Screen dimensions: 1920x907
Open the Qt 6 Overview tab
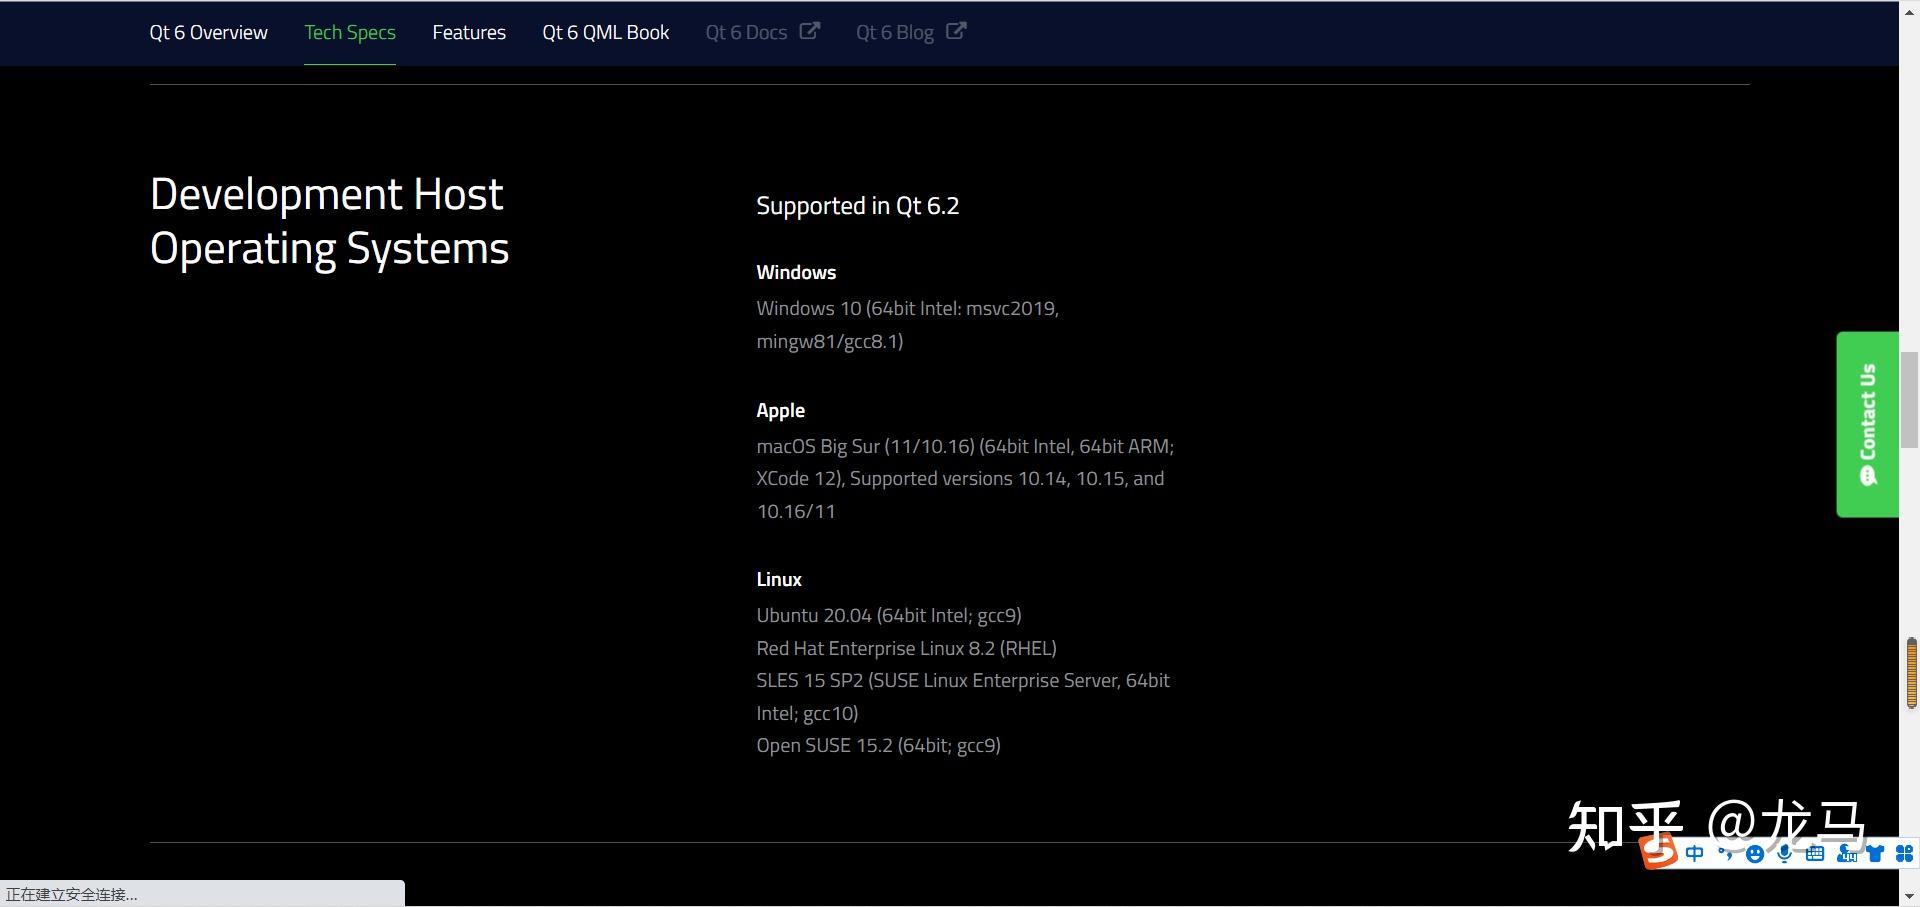coord(209,32)
